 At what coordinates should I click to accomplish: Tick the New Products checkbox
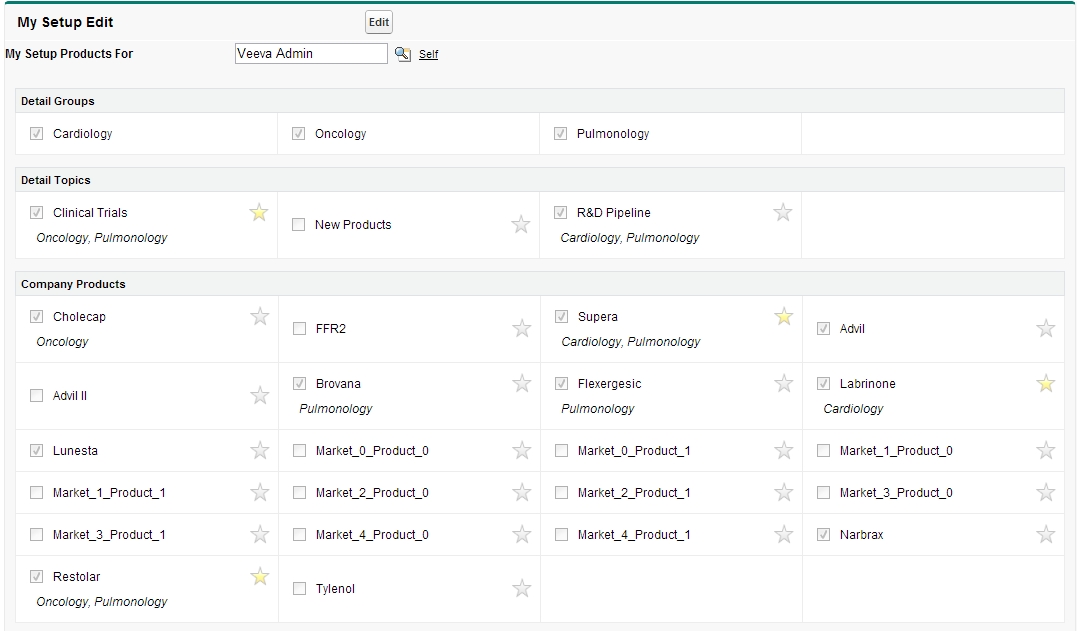(298, 225)
